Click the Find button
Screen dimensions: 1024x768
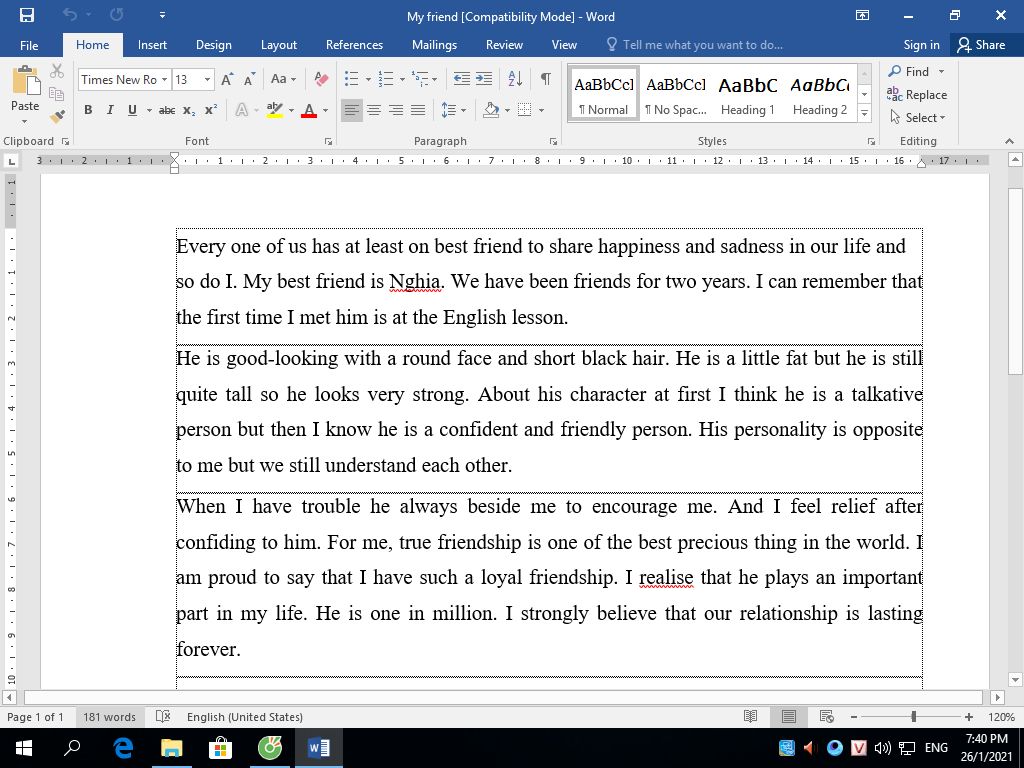tap(909, 71)
